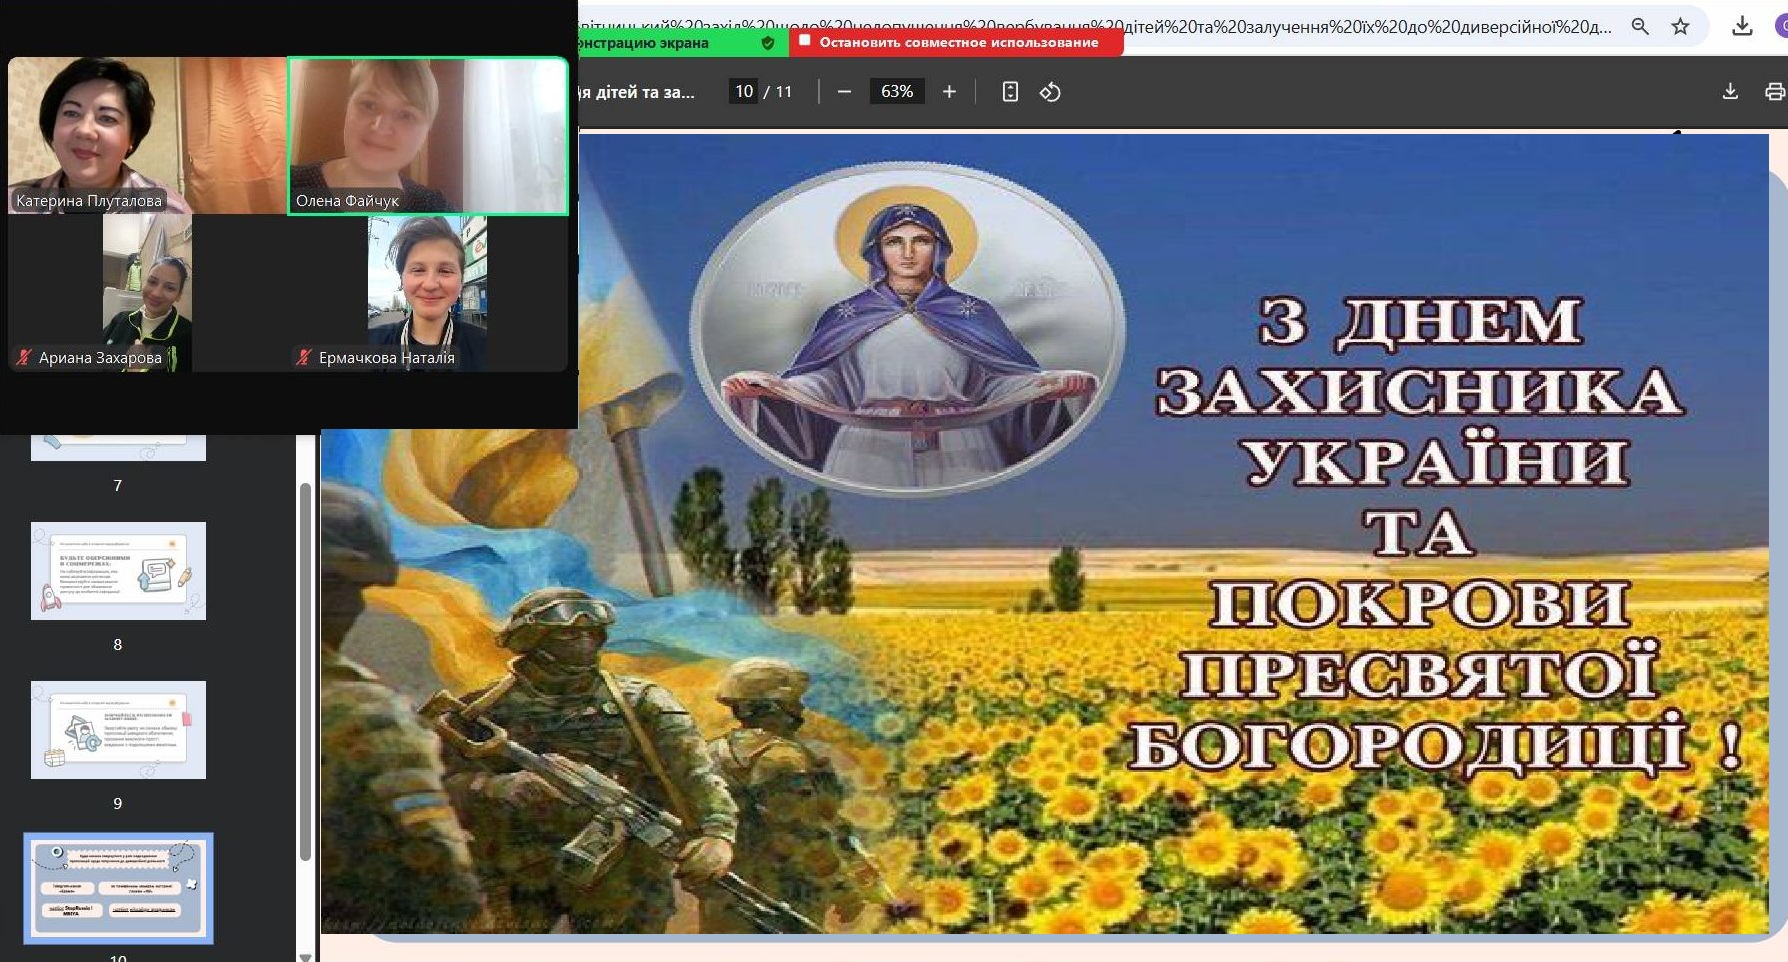Select page 8 thumbnail
This screenshot has width=1788, height=962.
point(118,571)
